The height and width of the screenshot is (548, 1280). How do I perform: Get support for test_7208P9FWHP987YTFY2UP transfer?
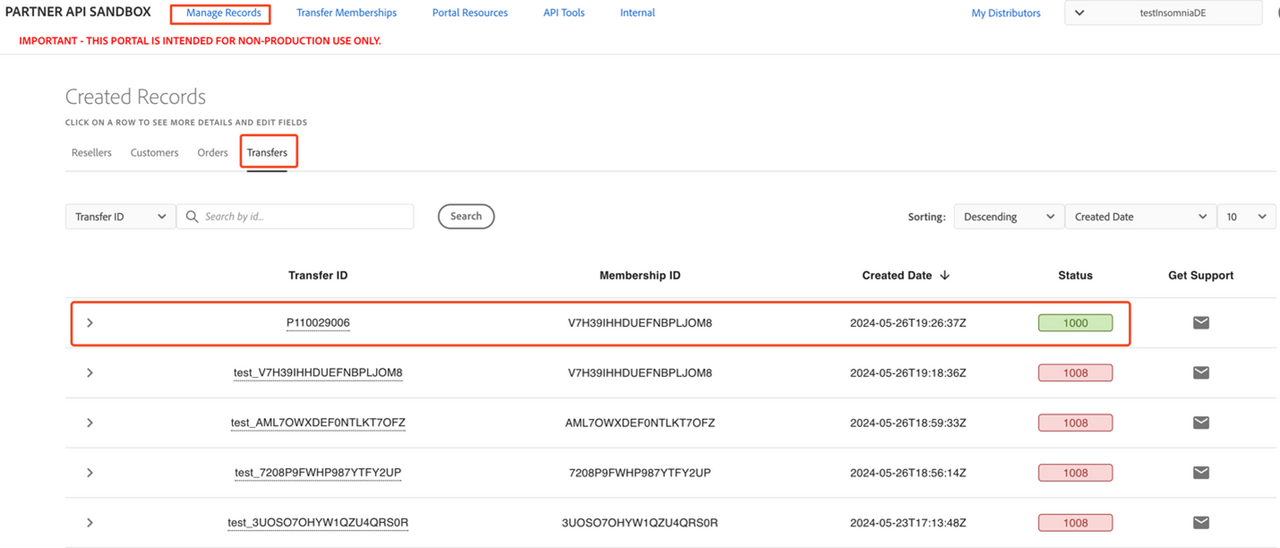coord(1201,473)
